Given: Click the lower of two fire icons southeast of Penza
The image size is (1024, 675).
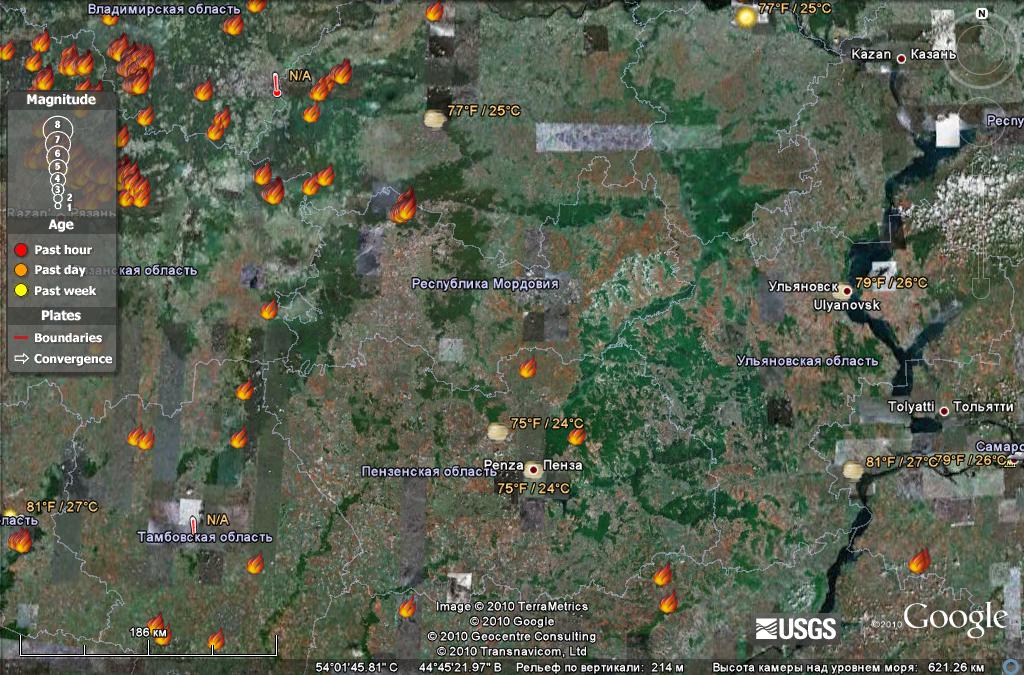Looking at the screenshot, I should (668, 601).
